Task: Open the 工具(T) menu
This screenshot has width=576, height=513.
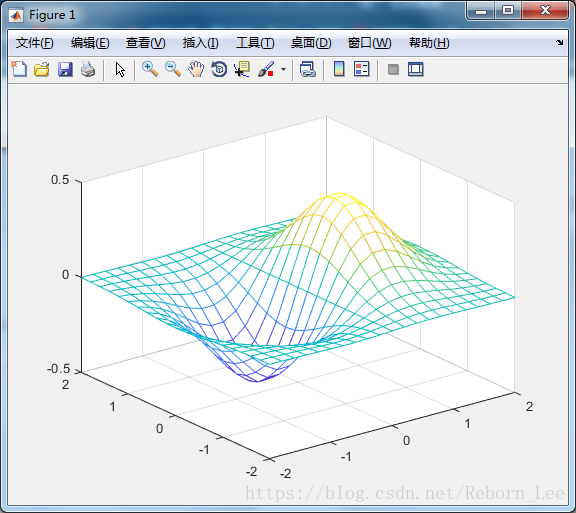Action: click(x=255, y=43)
